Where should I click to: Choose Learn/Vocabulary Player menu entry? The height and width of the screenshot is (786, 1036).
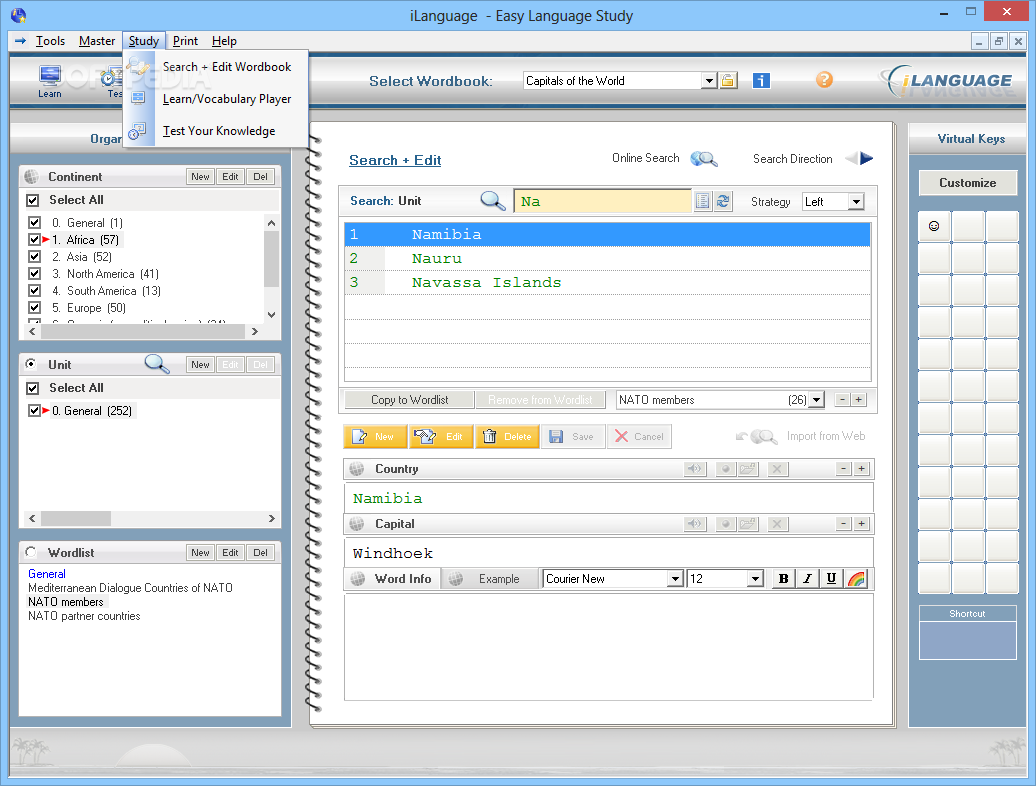point(216,99)
